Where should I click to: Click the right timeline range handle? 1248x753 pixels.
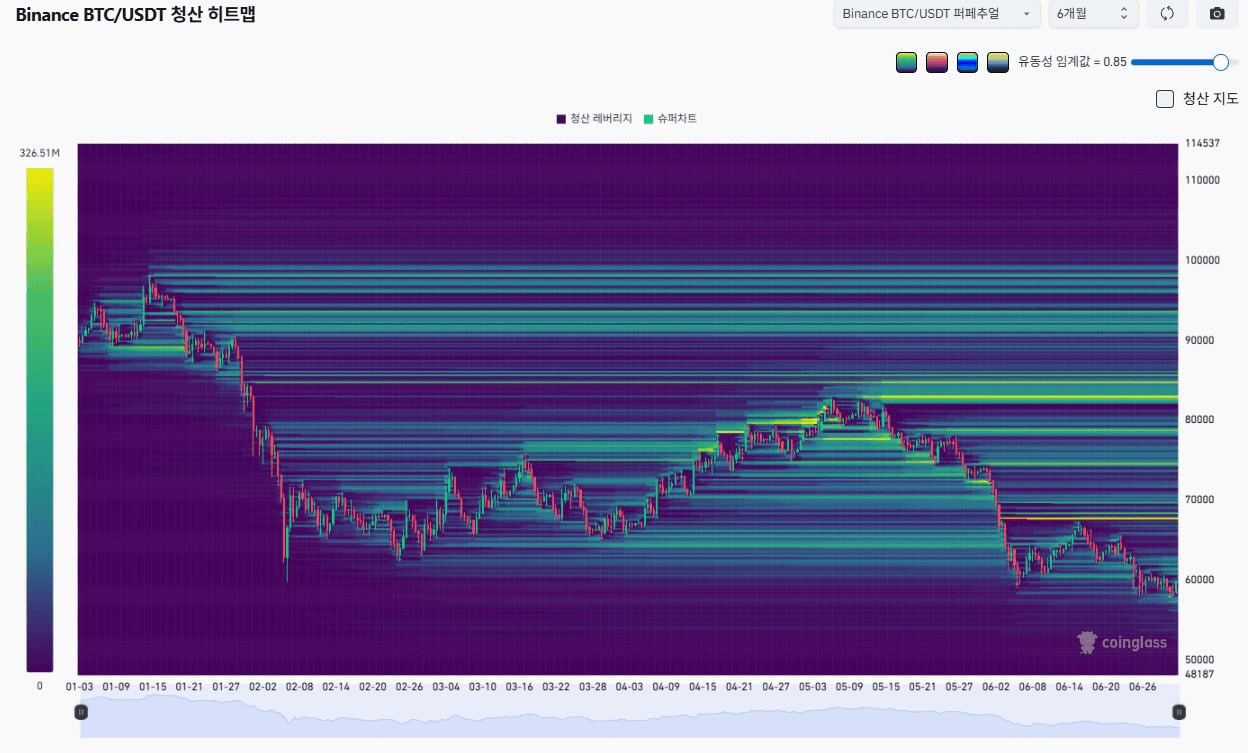point(1179,712)
